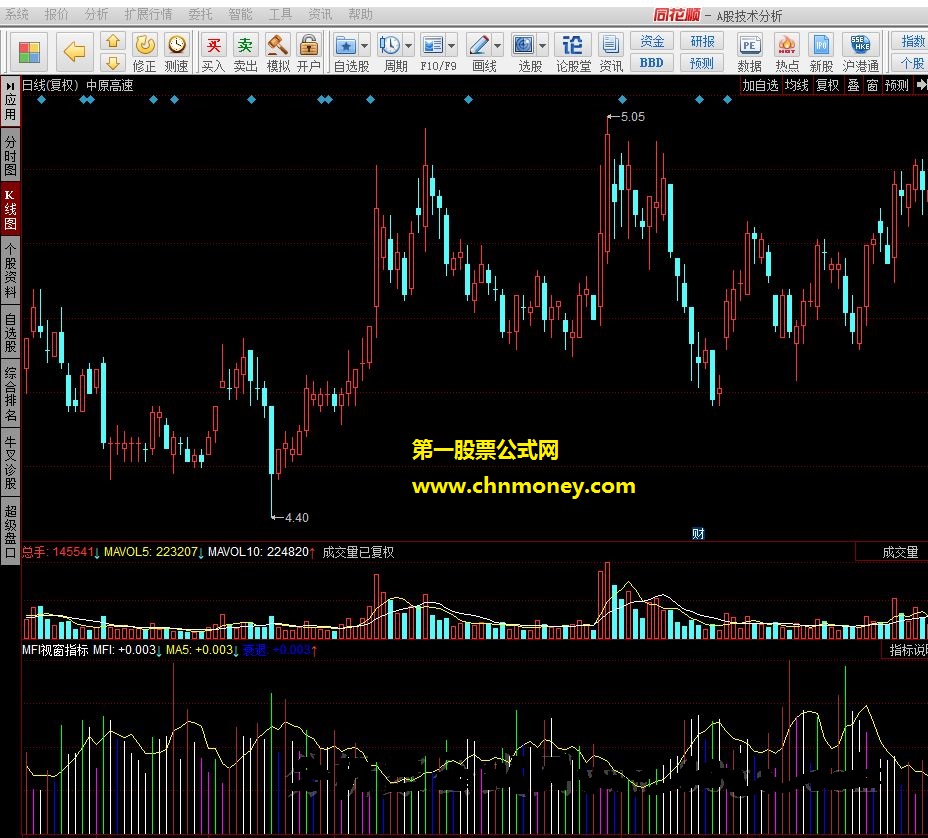The image size is (928, 838).
Task: Open the 系统 menu
Action: click(17, 14)
